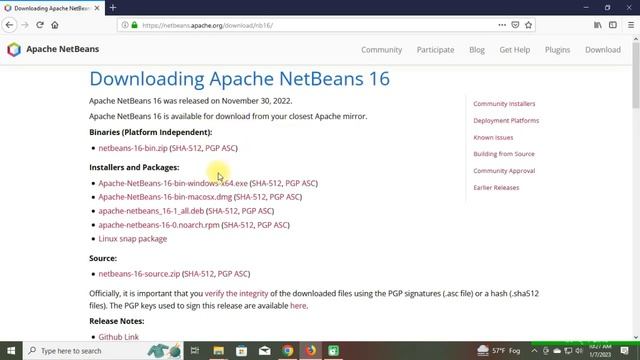Screen dimensions: 640x360
Task: Open the Windows Start menu
Action: coord(11,351)
